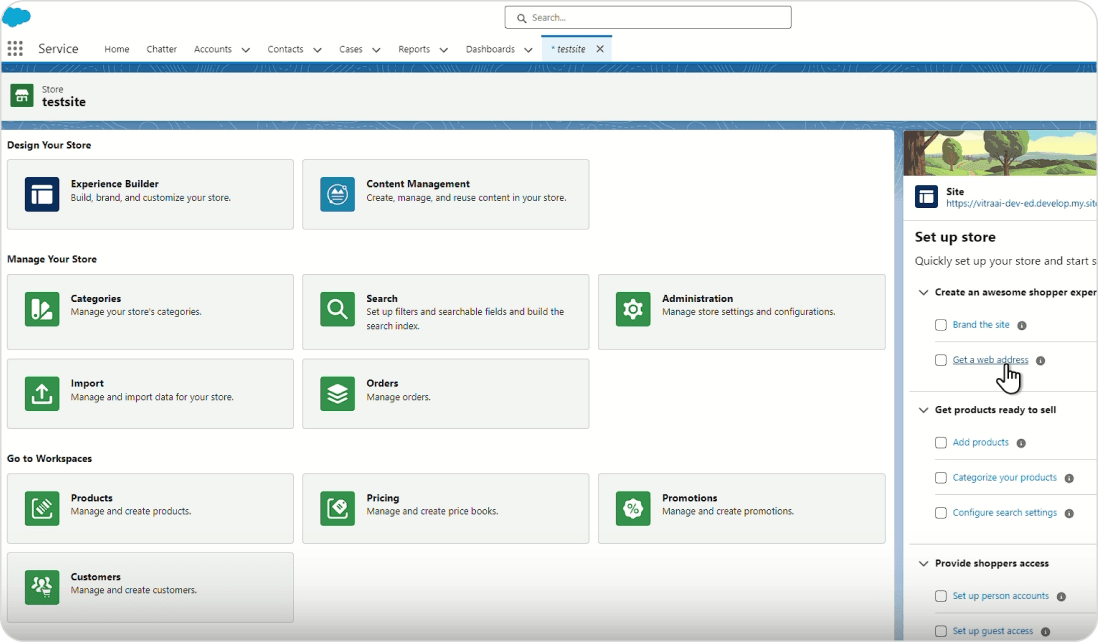
Task: Click the Search tile magnifier icon
Action: click(338, 309)
